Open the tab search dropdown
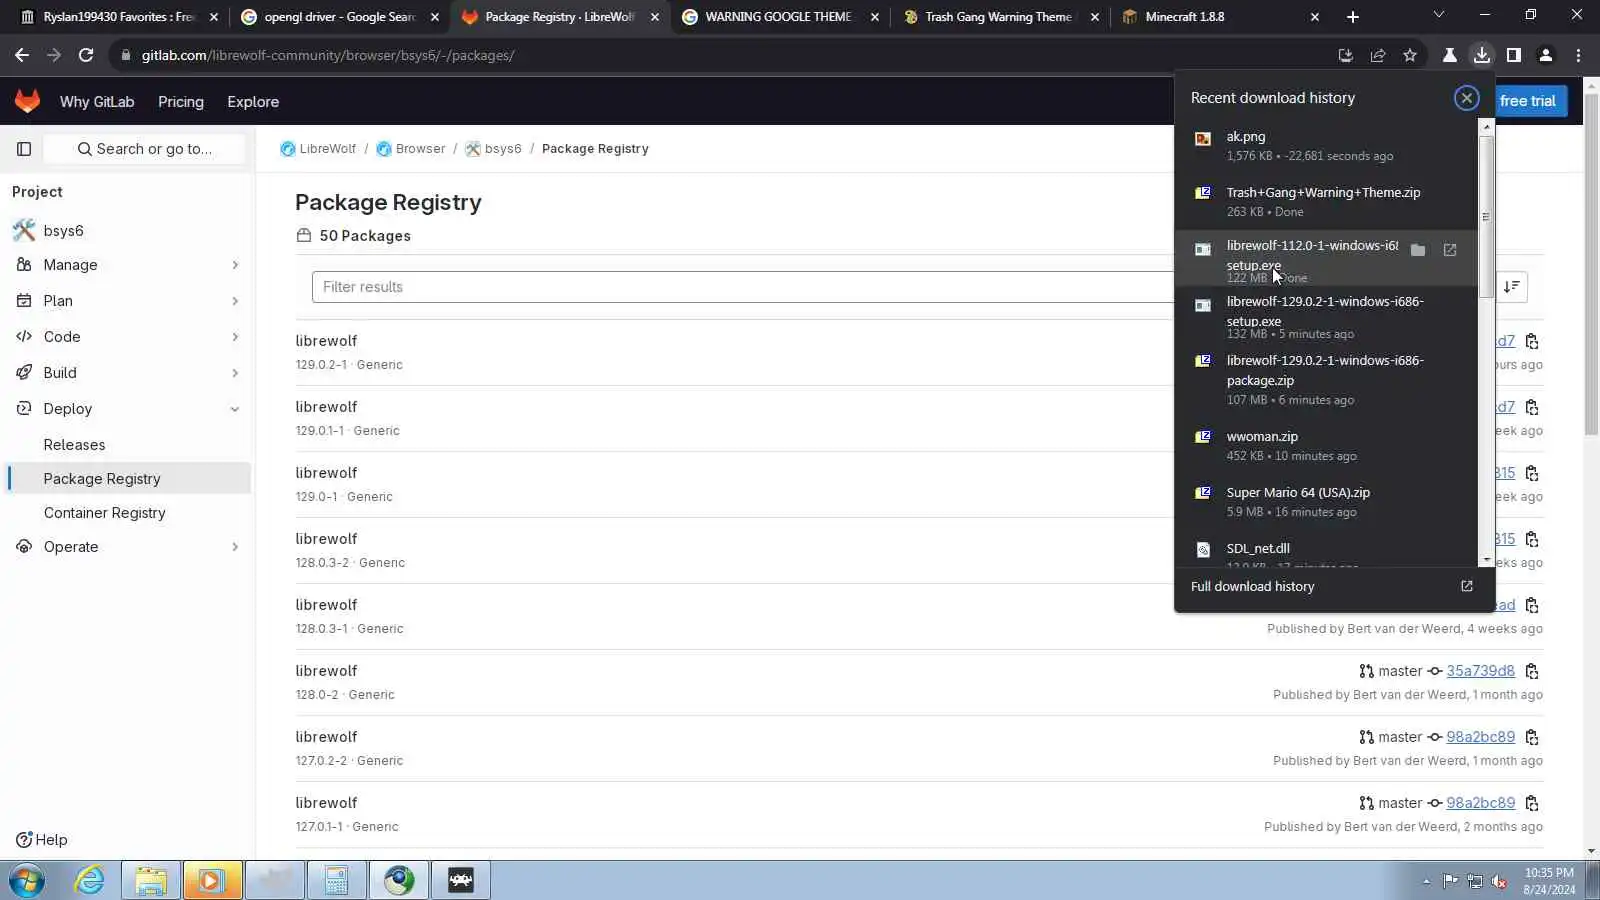1600x900 pixels. coord(1438,15)
